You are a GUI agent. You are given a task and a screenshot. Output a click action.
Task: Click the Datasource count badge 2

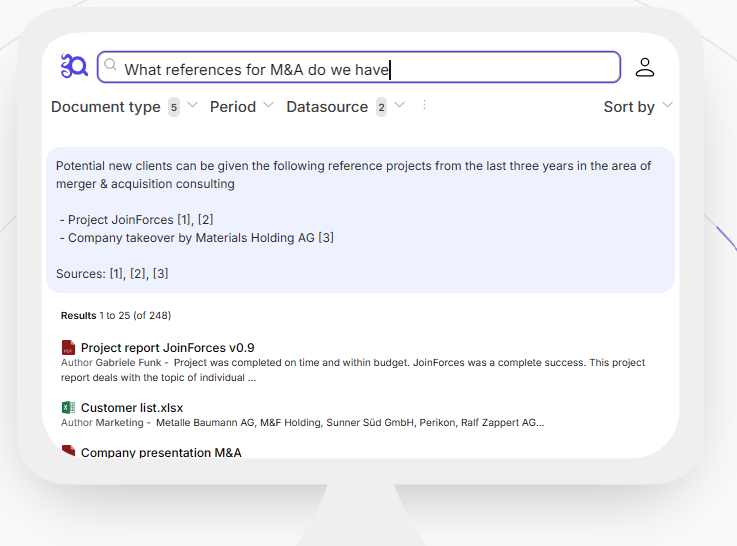coord(381,108)
